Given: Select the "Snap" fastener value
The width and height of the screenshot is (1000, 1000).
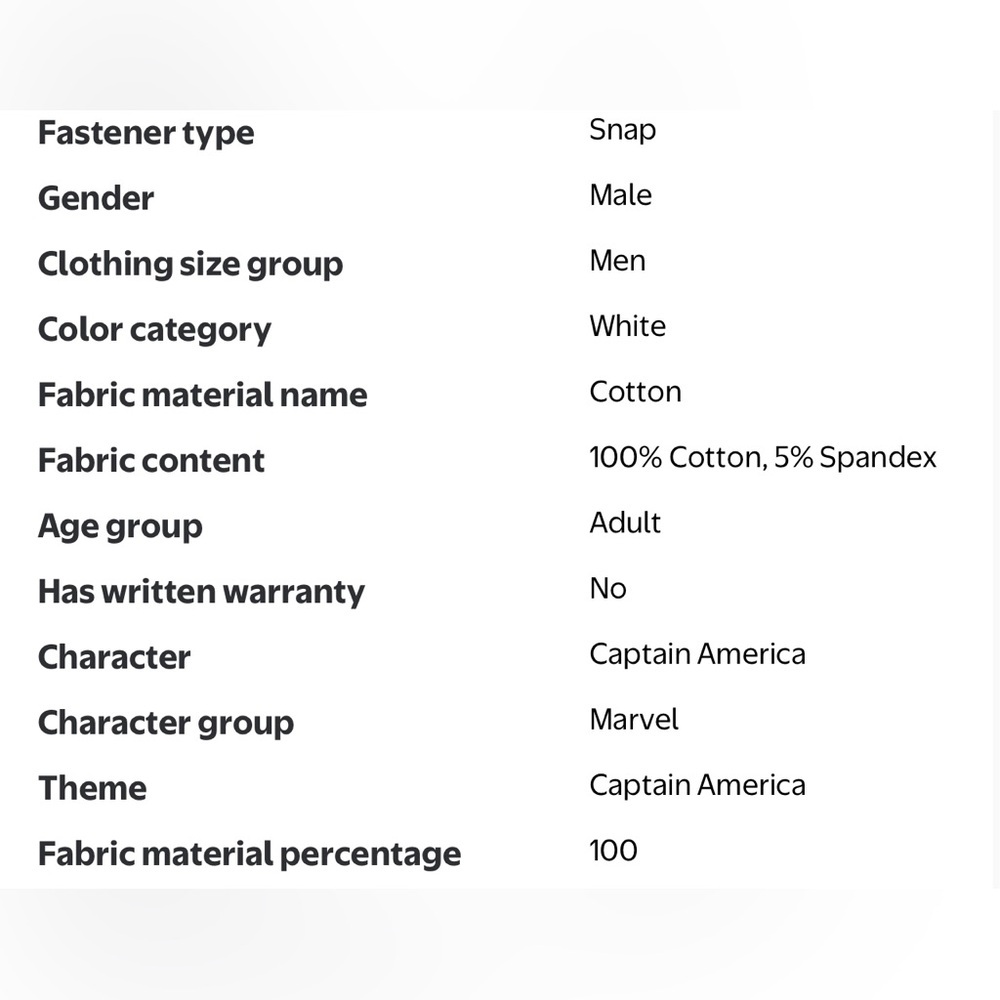Looking at the screenshot, I should point(622,130).
